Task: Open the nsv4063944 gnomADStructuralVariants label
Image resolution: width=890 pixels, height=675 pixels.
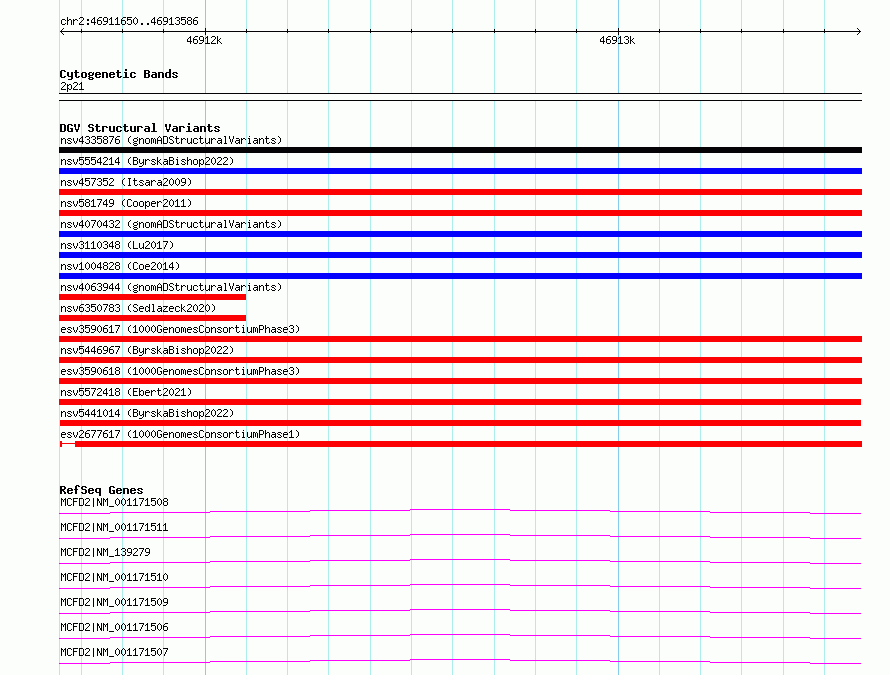Action: [171, 287]
